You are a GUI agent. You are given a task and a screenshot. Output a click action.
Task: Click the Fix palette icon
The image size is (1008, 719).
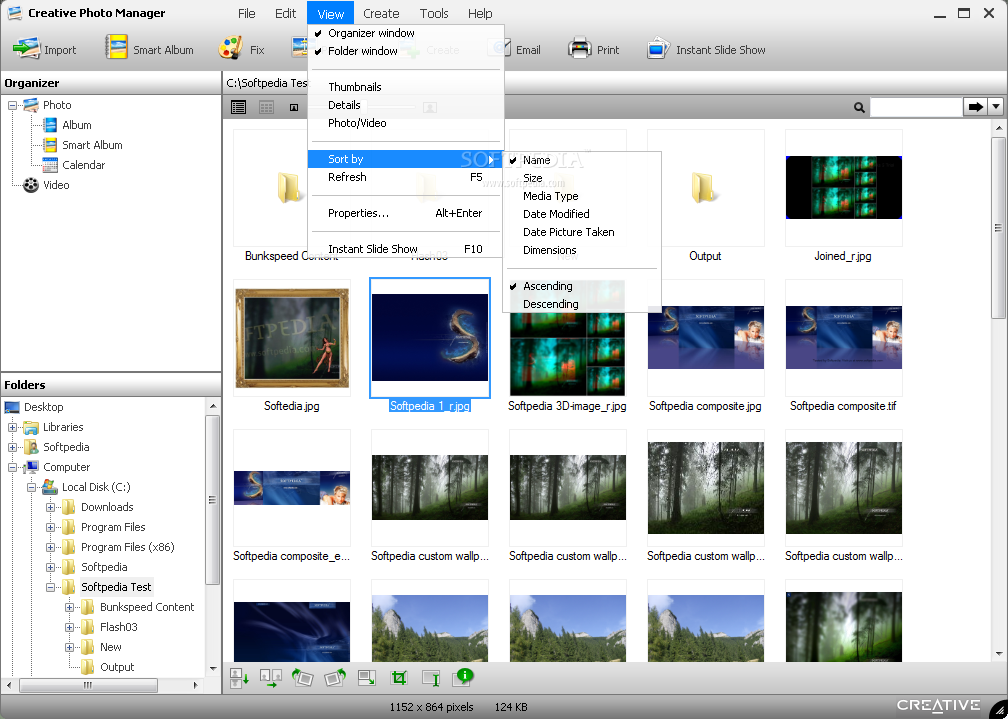[230, 49]
